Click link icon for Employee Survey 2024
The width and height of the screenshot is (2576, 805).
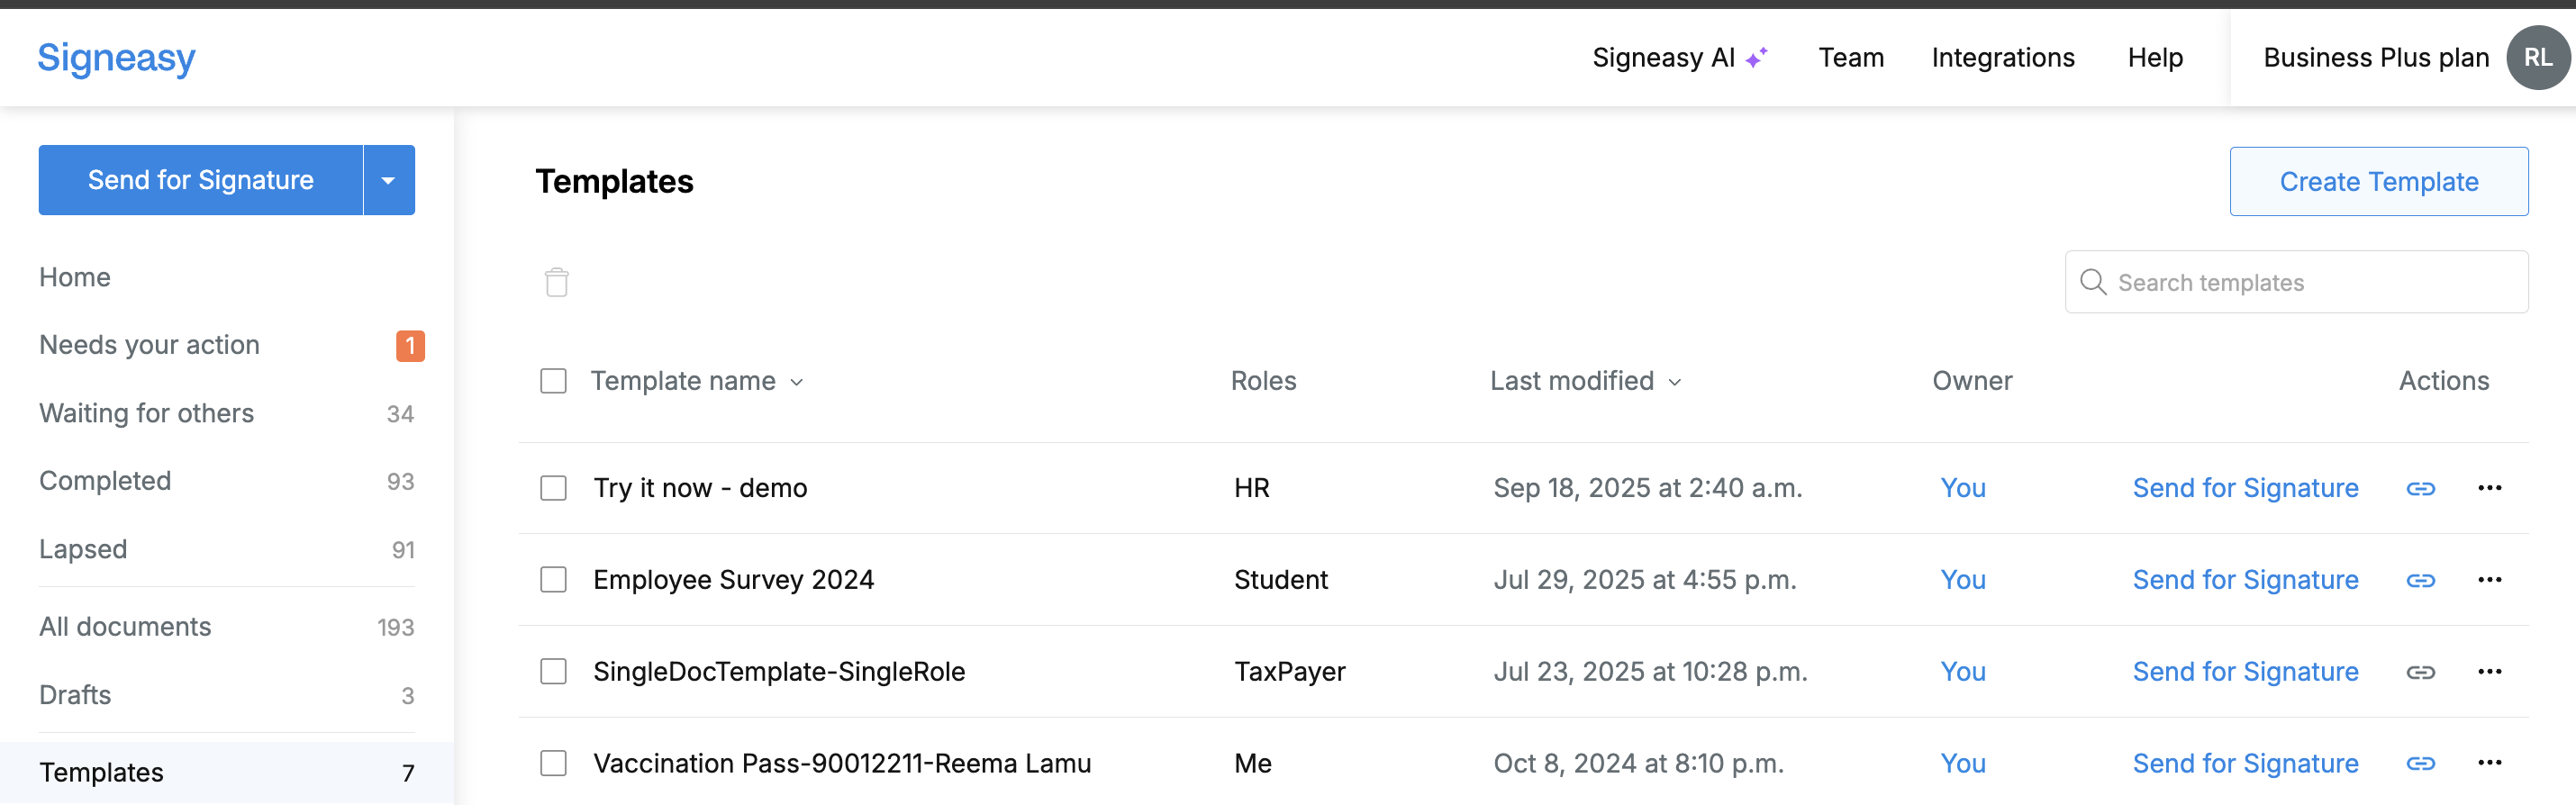point(2420,580)
